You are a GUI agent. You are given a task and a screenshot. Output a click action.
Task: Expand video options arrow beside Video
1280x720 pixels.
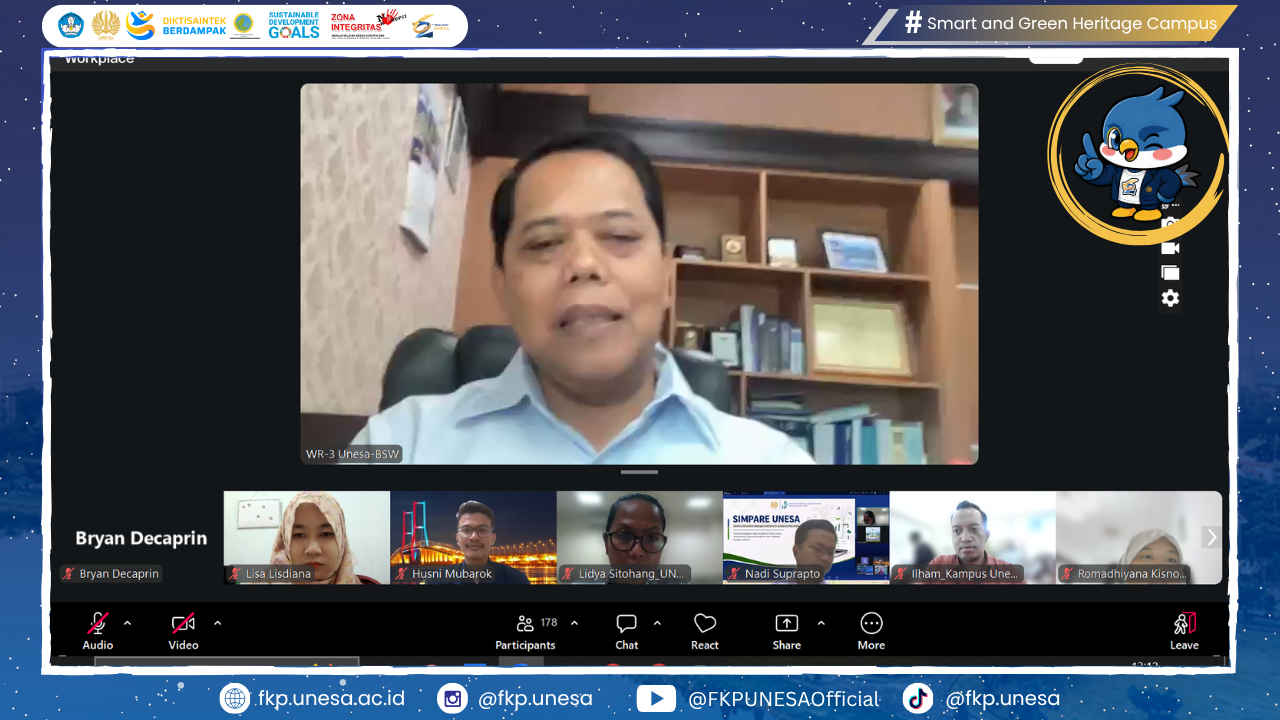pyautogui.click(x=217, y=623)
